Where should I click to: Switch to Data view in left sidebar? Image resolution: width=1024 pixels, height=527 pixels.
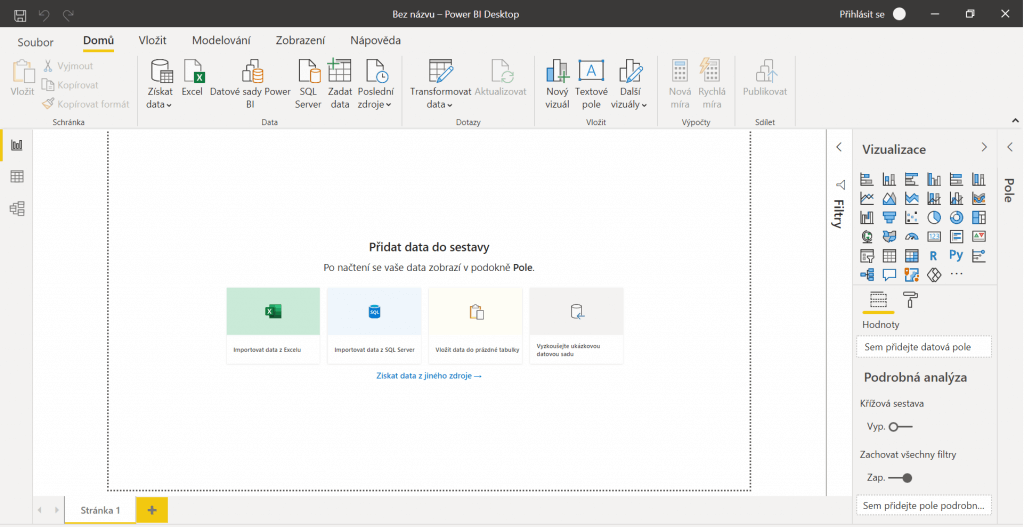[x=17, y=177]
